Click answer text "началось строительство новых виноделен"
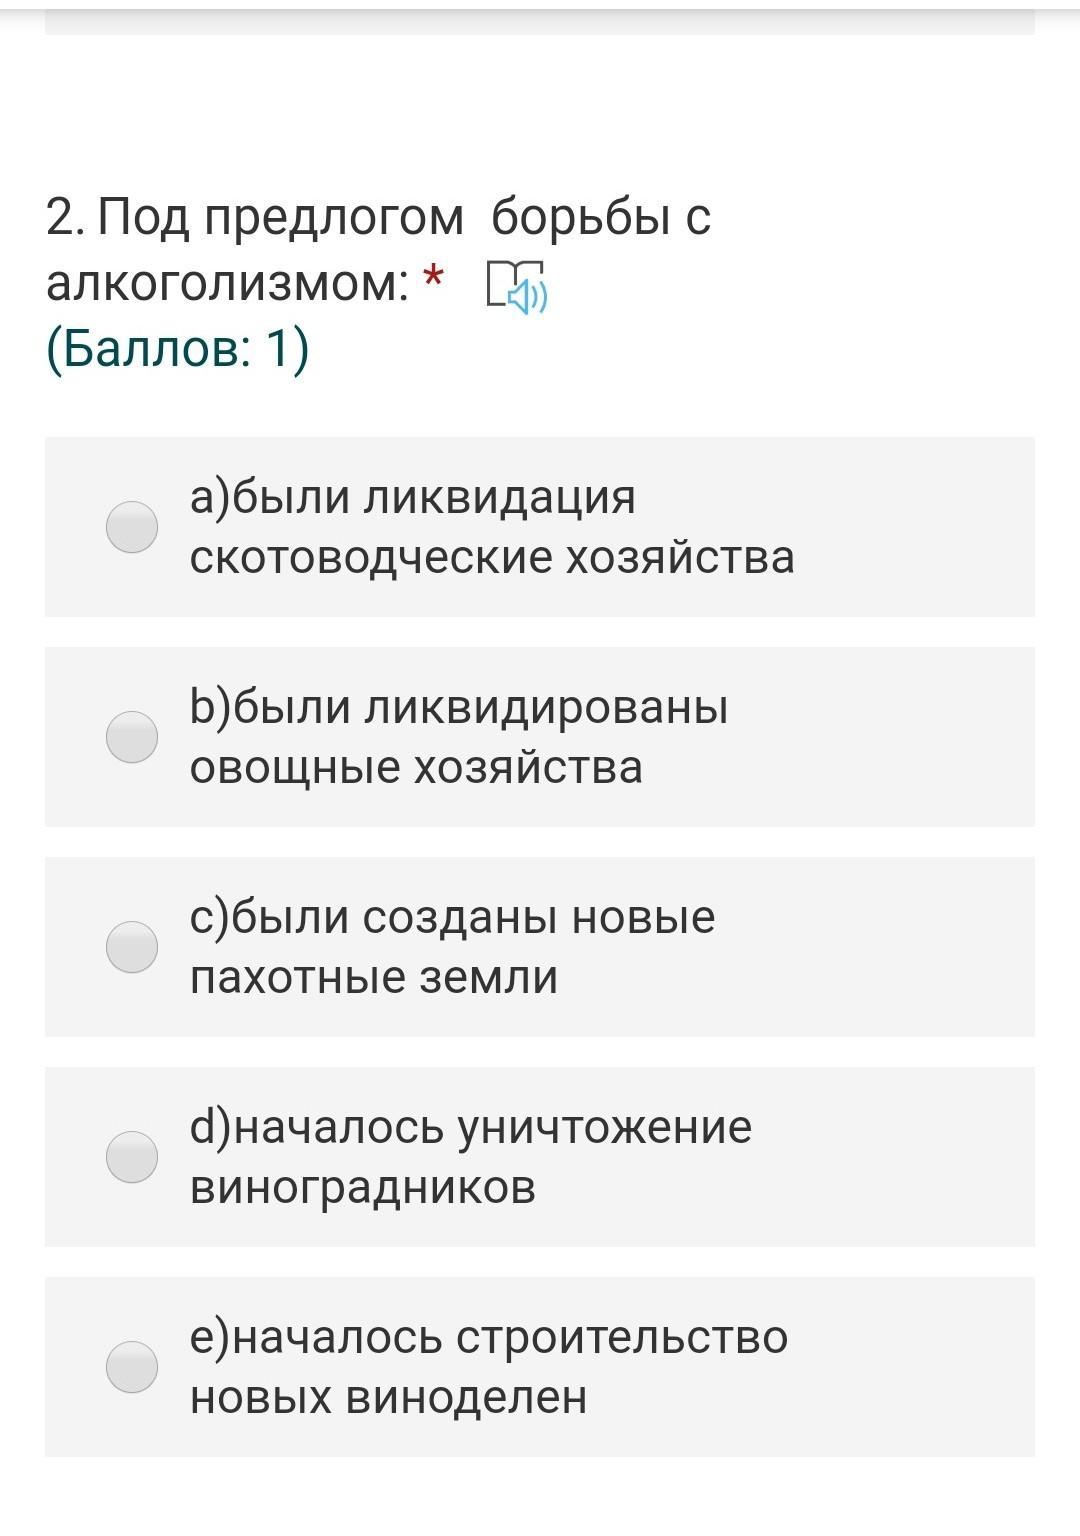This screenshot has height=1536, width=1080. (x=488, y=1367)
